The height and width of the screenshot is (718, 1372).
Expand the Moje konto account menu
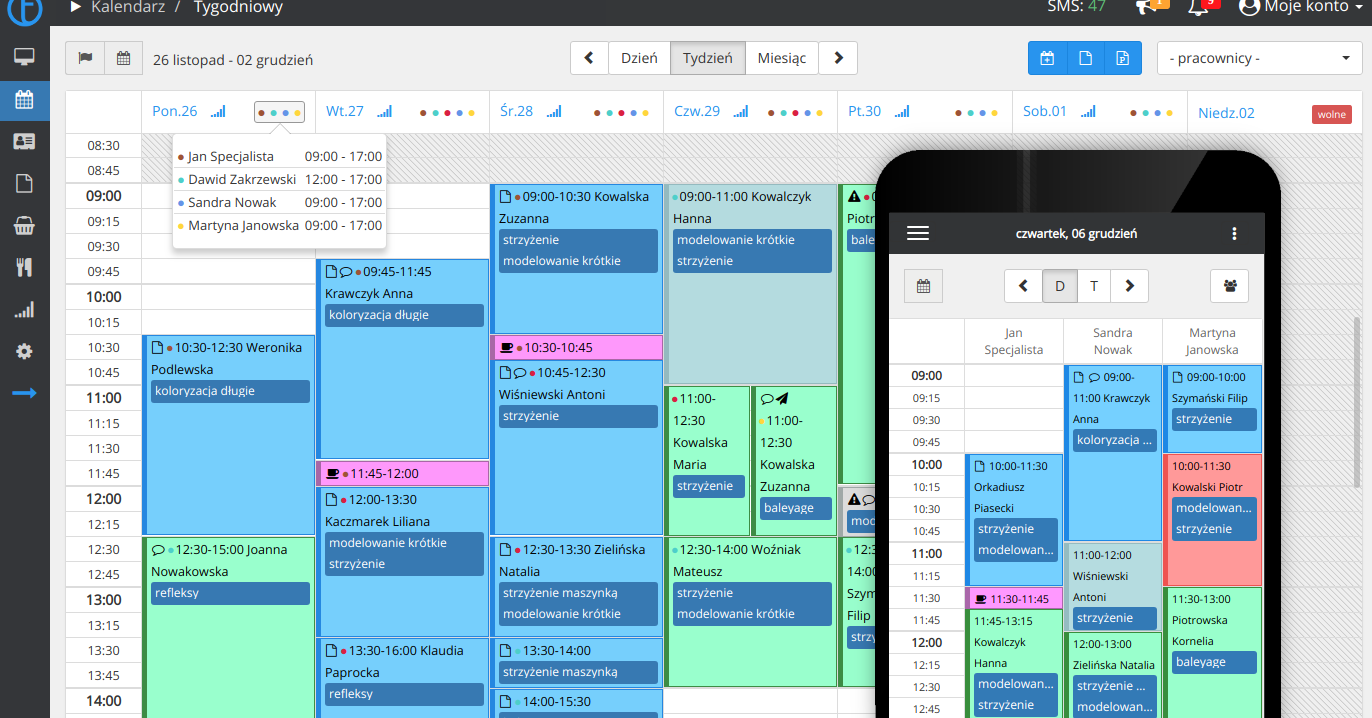pyautogui.click(x=1301, y=7)
